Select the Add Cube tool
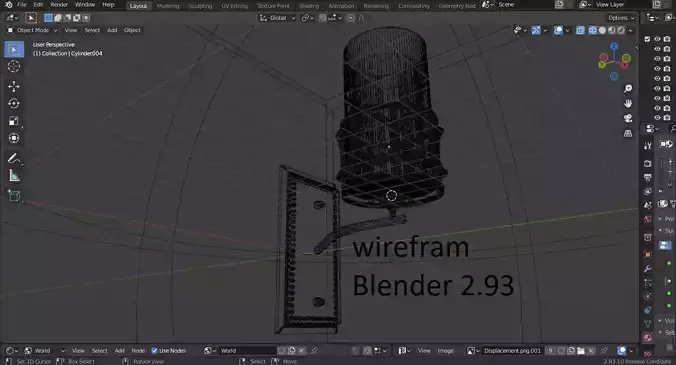 [14, 196]
